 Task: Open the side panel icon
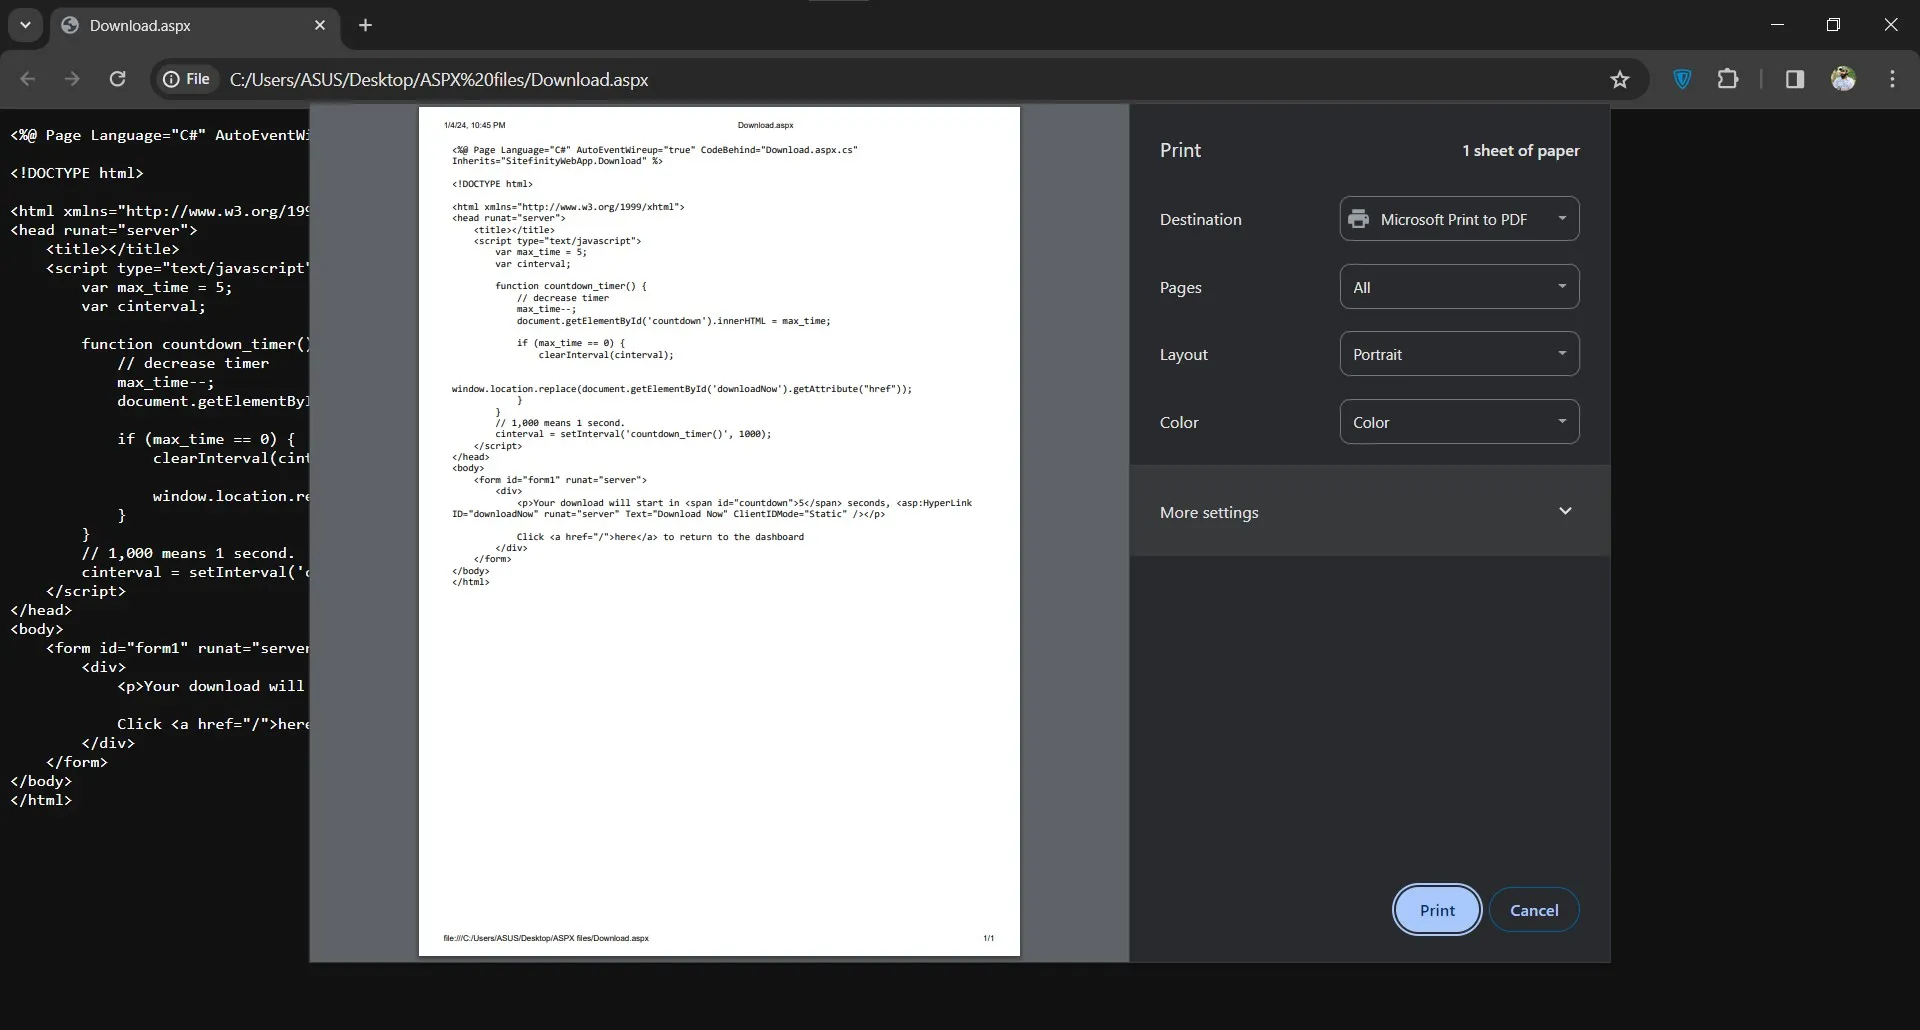[1794, 79]
